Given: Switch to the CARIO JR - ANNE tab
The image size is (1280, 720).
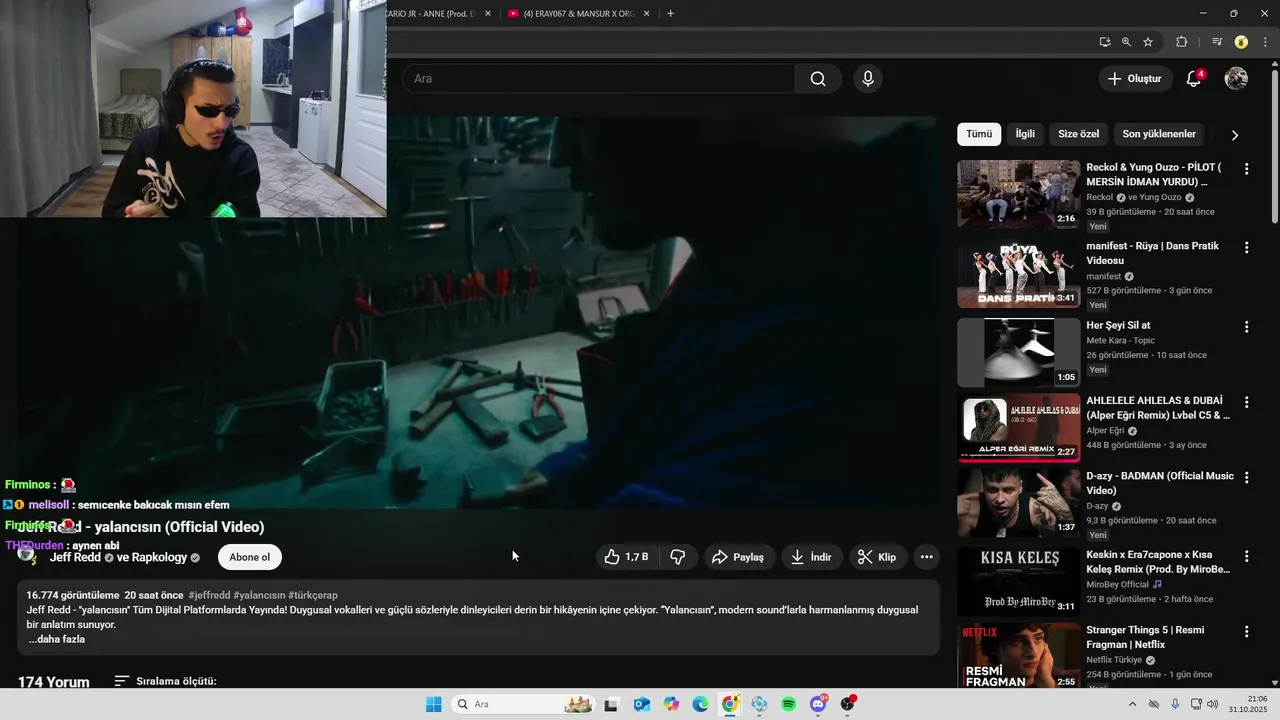Looking at the screenshot, I should point(433,14).
